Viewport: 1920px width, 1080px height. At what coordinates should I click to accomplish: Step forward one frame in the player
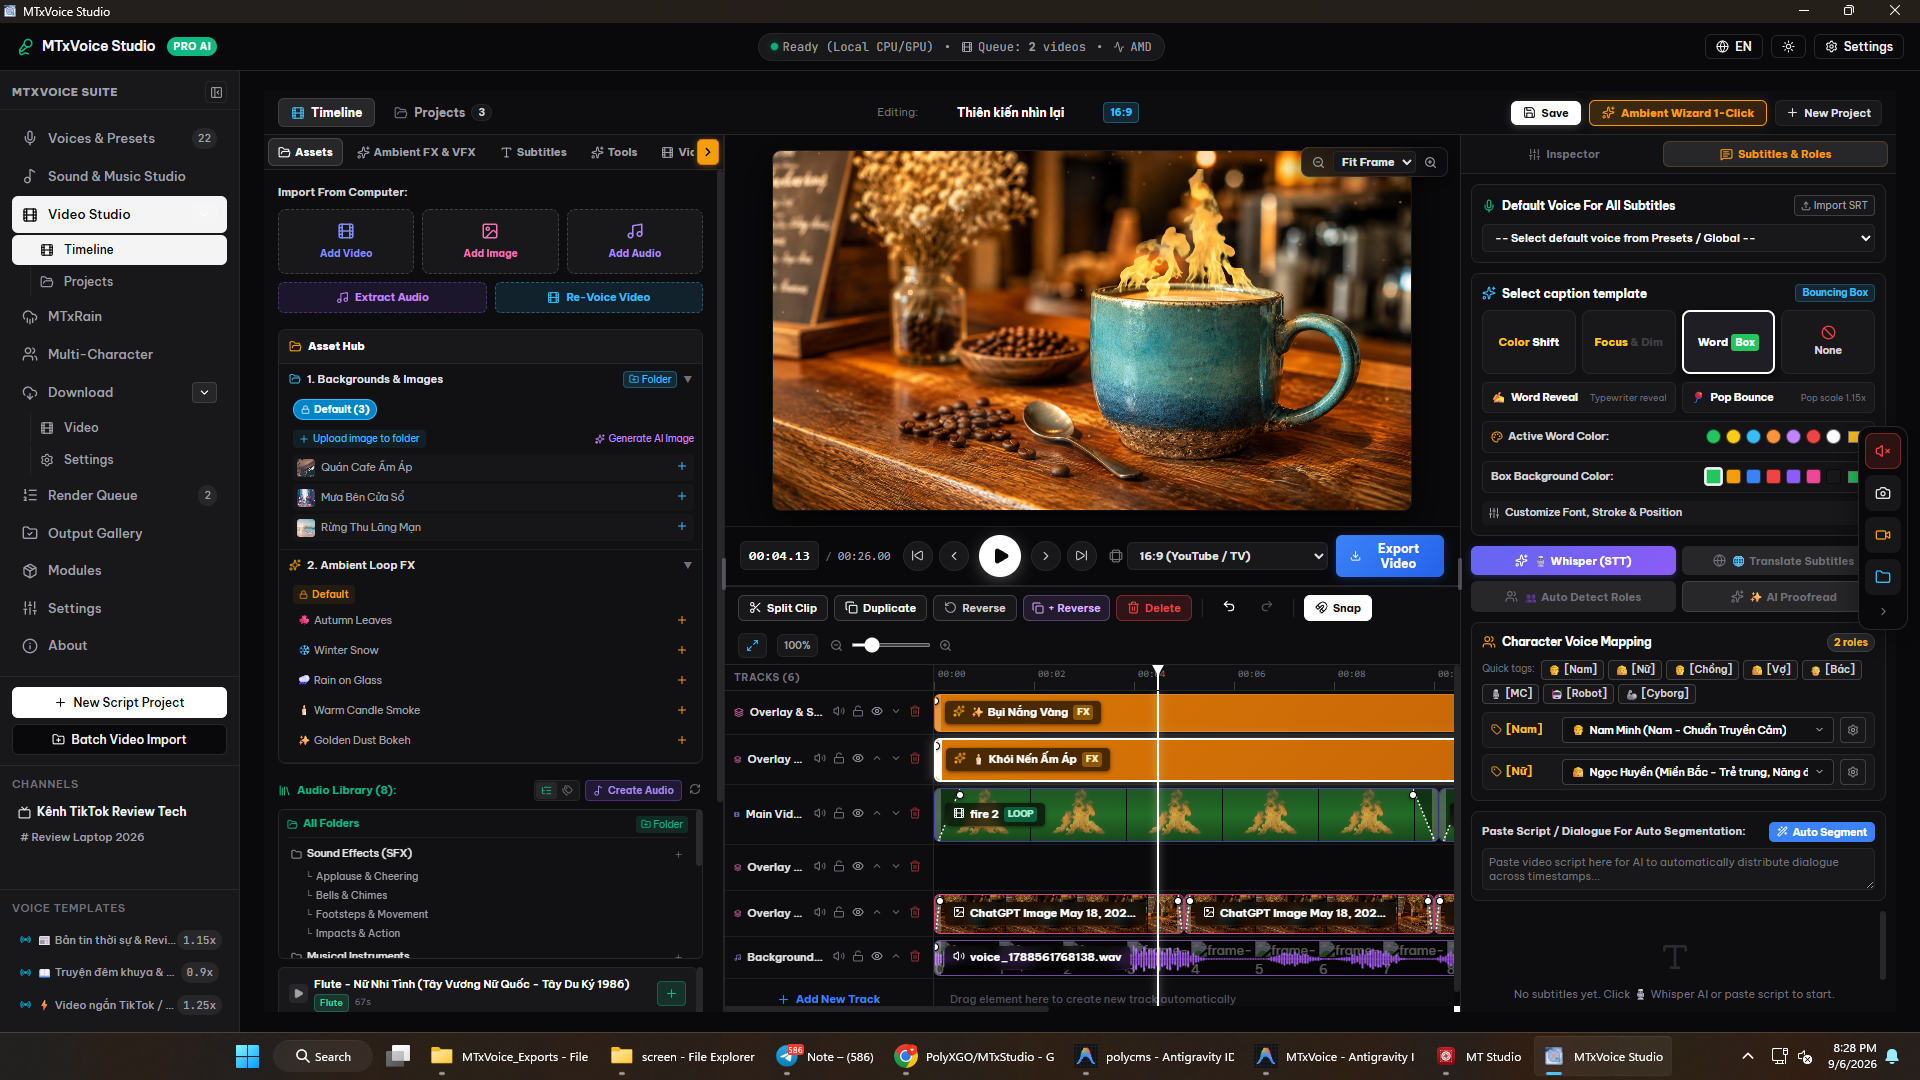point(1045,556)
